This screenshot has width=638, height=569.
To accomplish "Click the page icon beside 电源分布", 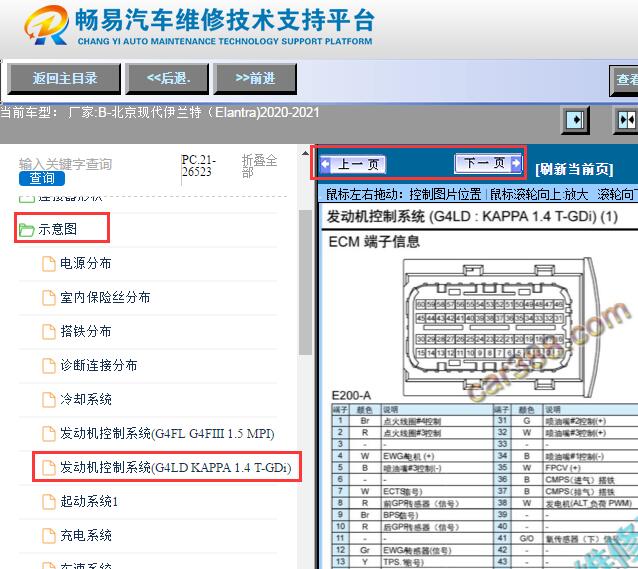I will coord(49,264).
